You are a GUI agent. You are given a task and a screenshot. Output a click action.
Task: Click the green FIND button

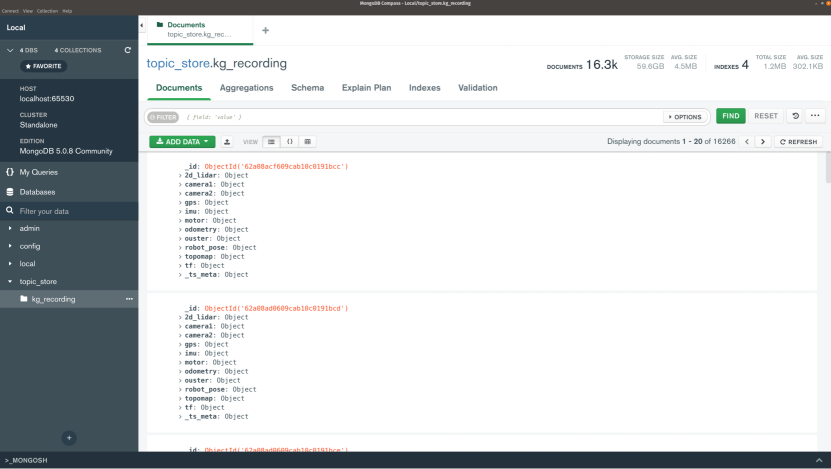click(730, 116)
